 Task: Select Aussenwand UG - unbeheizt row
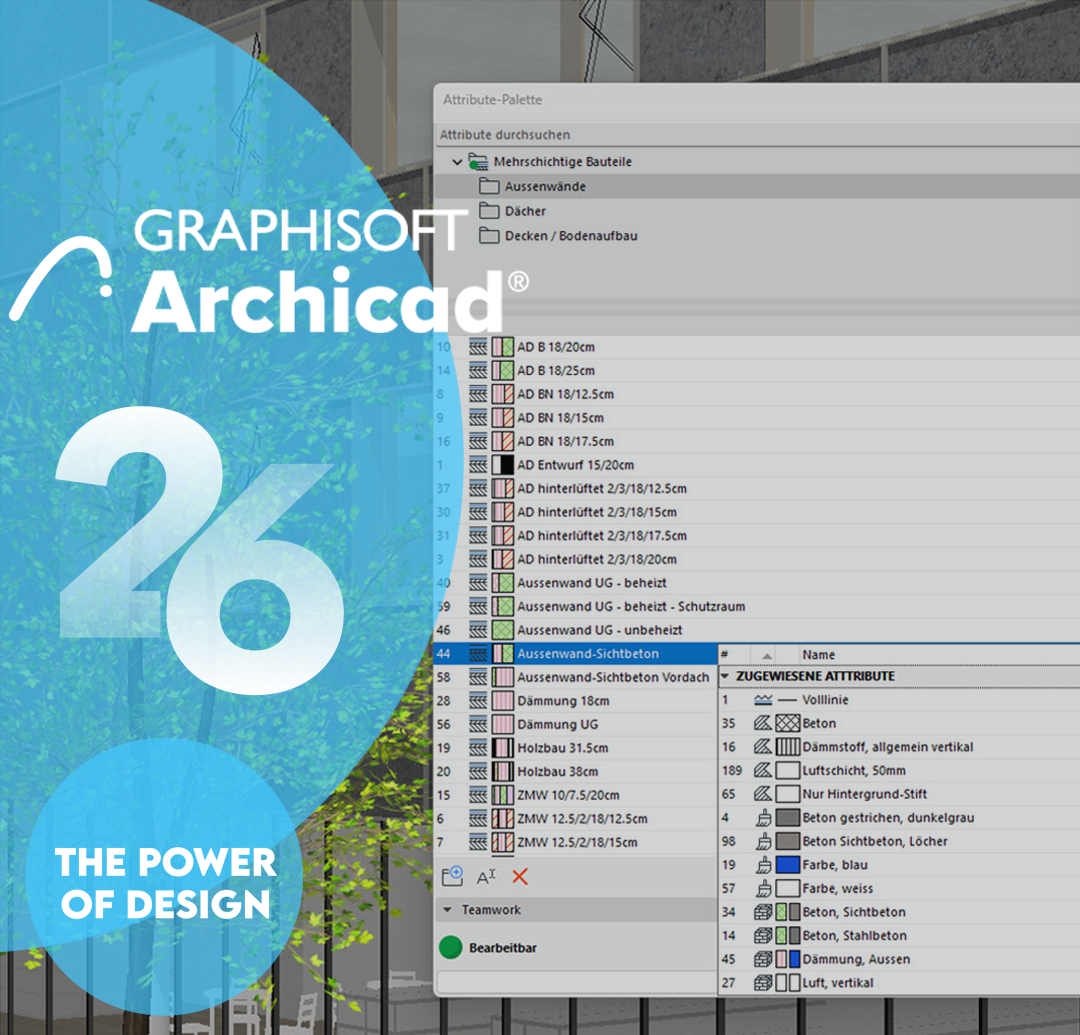[x=757, y=630]
